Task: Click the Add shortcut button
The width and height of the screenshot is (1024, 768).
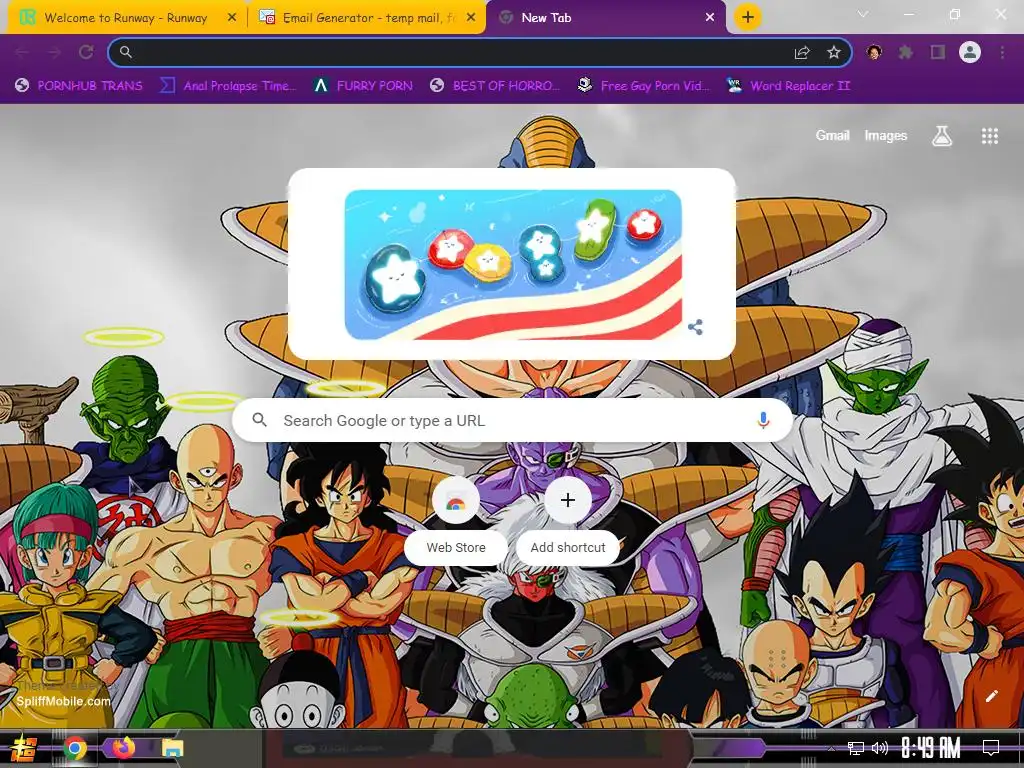Action: 568,520
